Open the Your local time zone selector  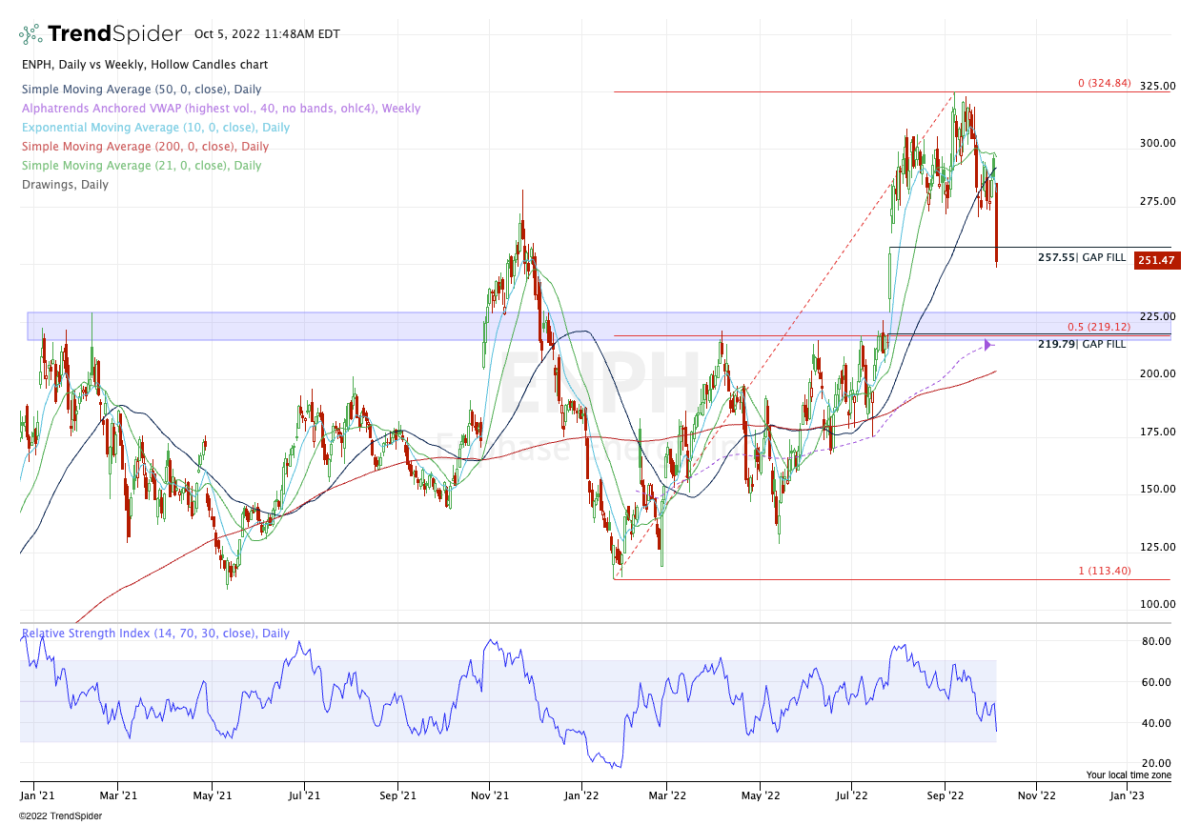coord(1128,774)
